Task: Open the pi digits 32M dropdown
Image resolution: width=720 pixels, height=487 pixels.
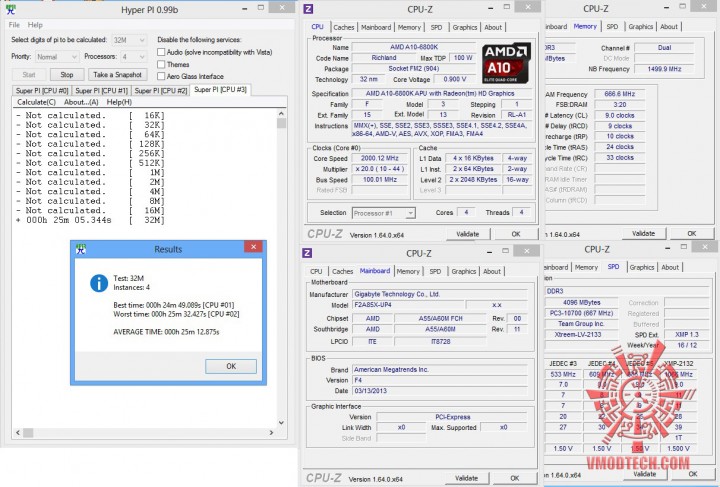Action: (129, 40)
